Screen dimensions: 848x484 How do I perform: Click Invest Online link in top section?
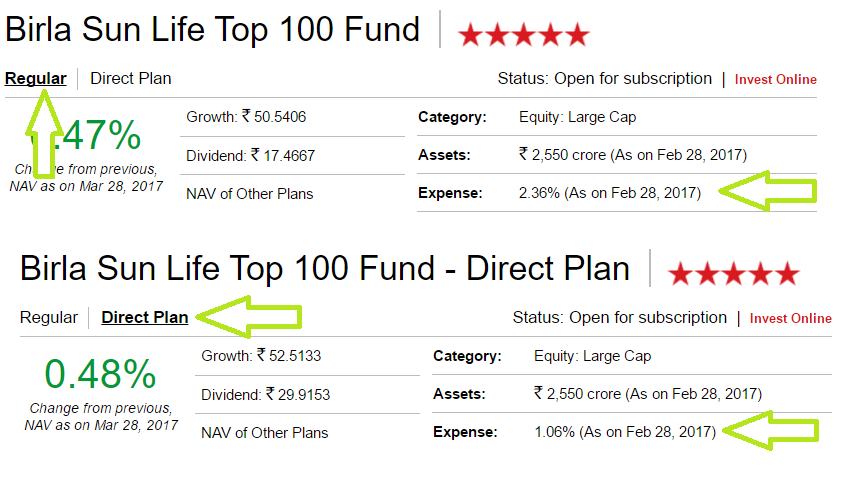pyautogui.click(x=775, y=79)
